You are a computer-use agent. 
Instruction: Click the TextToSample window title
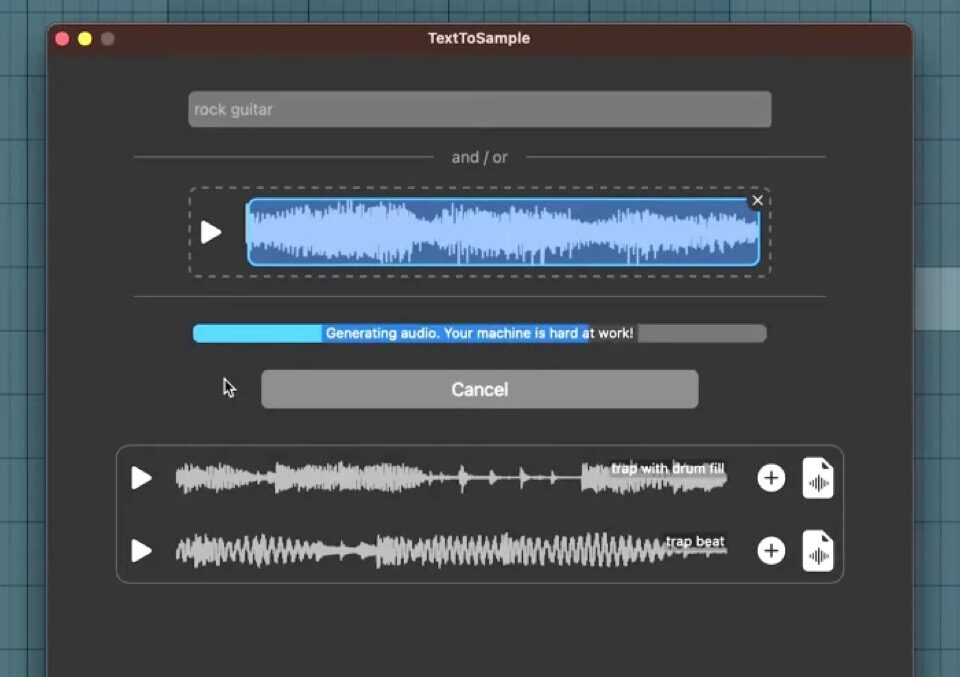pos(479,39)
